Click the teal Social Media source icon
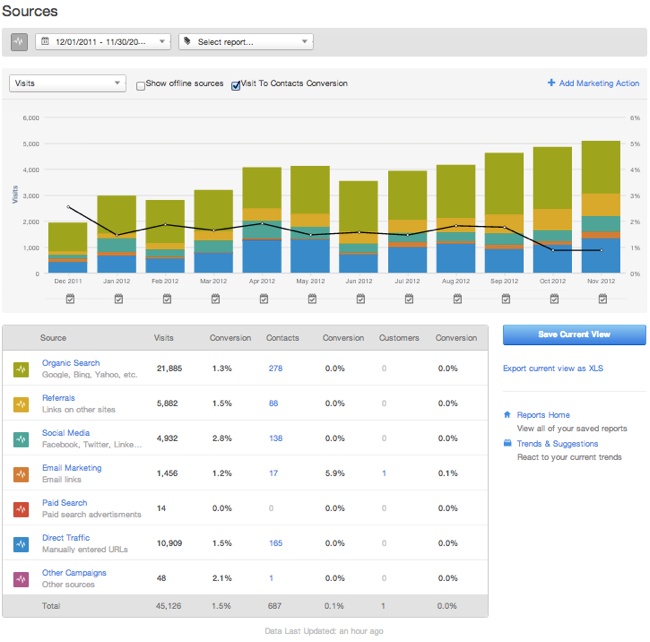 (21, 439)
